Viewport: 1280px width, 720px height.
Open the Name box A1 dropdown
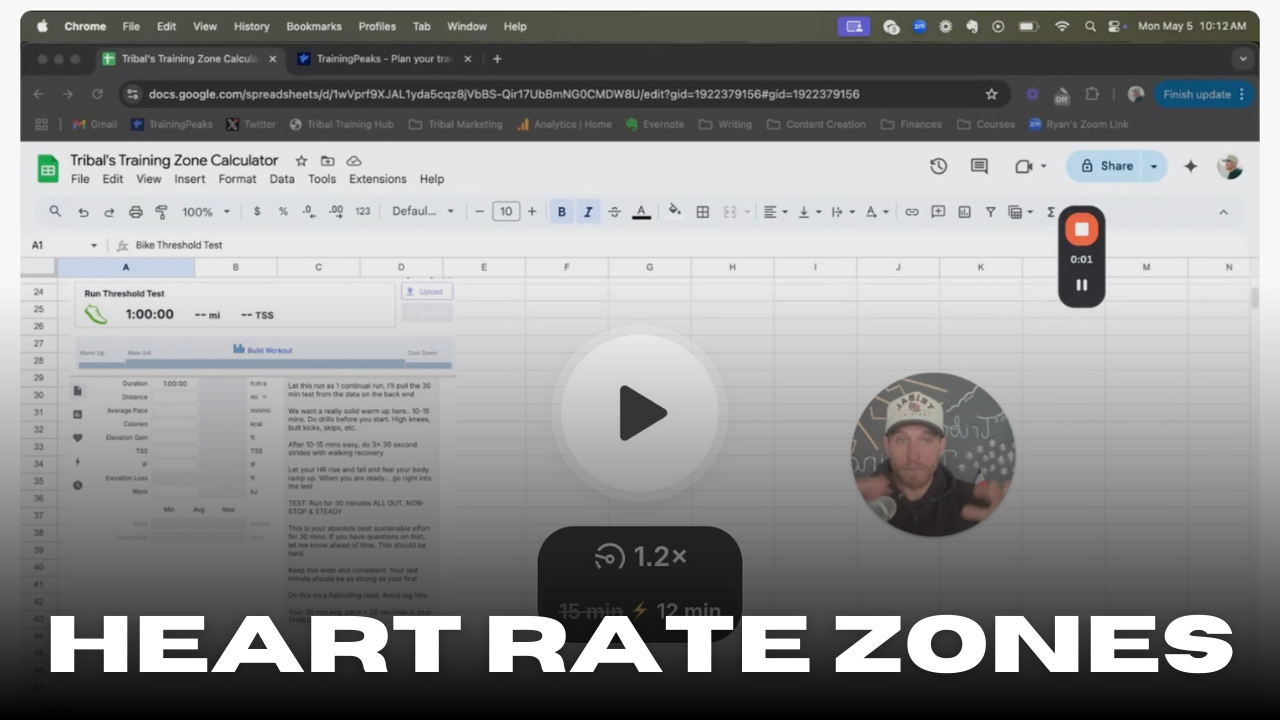coord(94,245)
